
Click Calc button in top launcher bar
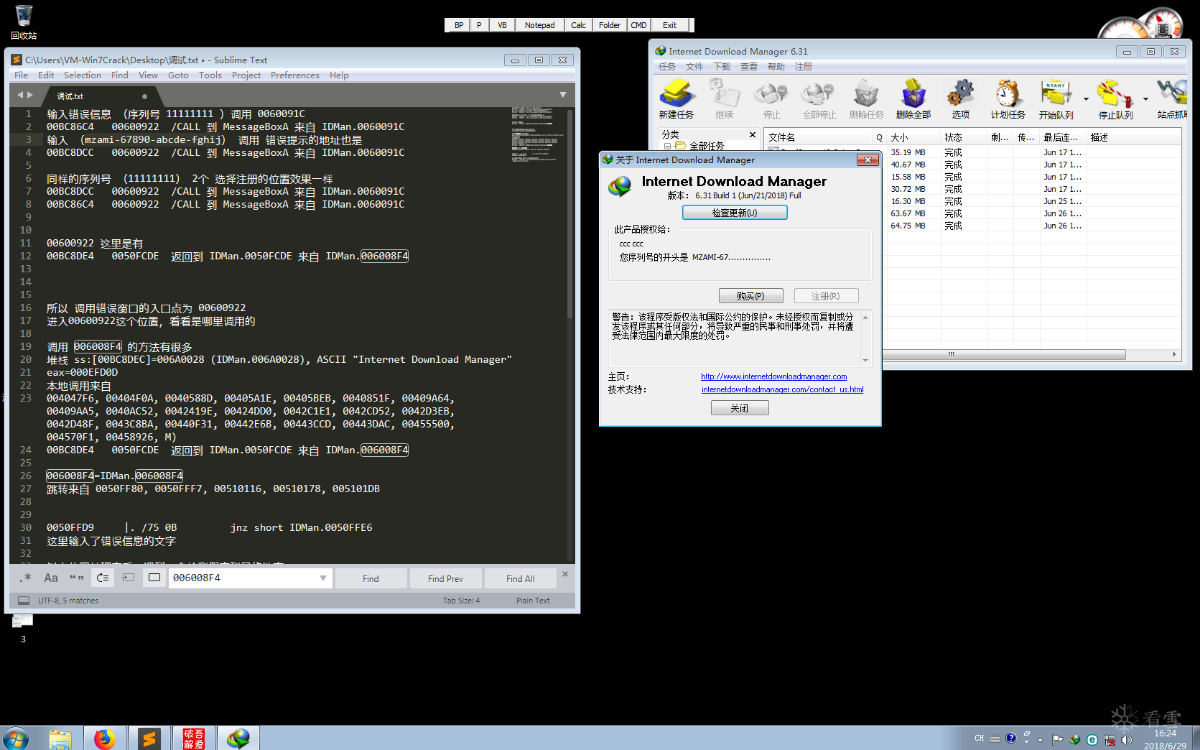[x=578, y=25]
